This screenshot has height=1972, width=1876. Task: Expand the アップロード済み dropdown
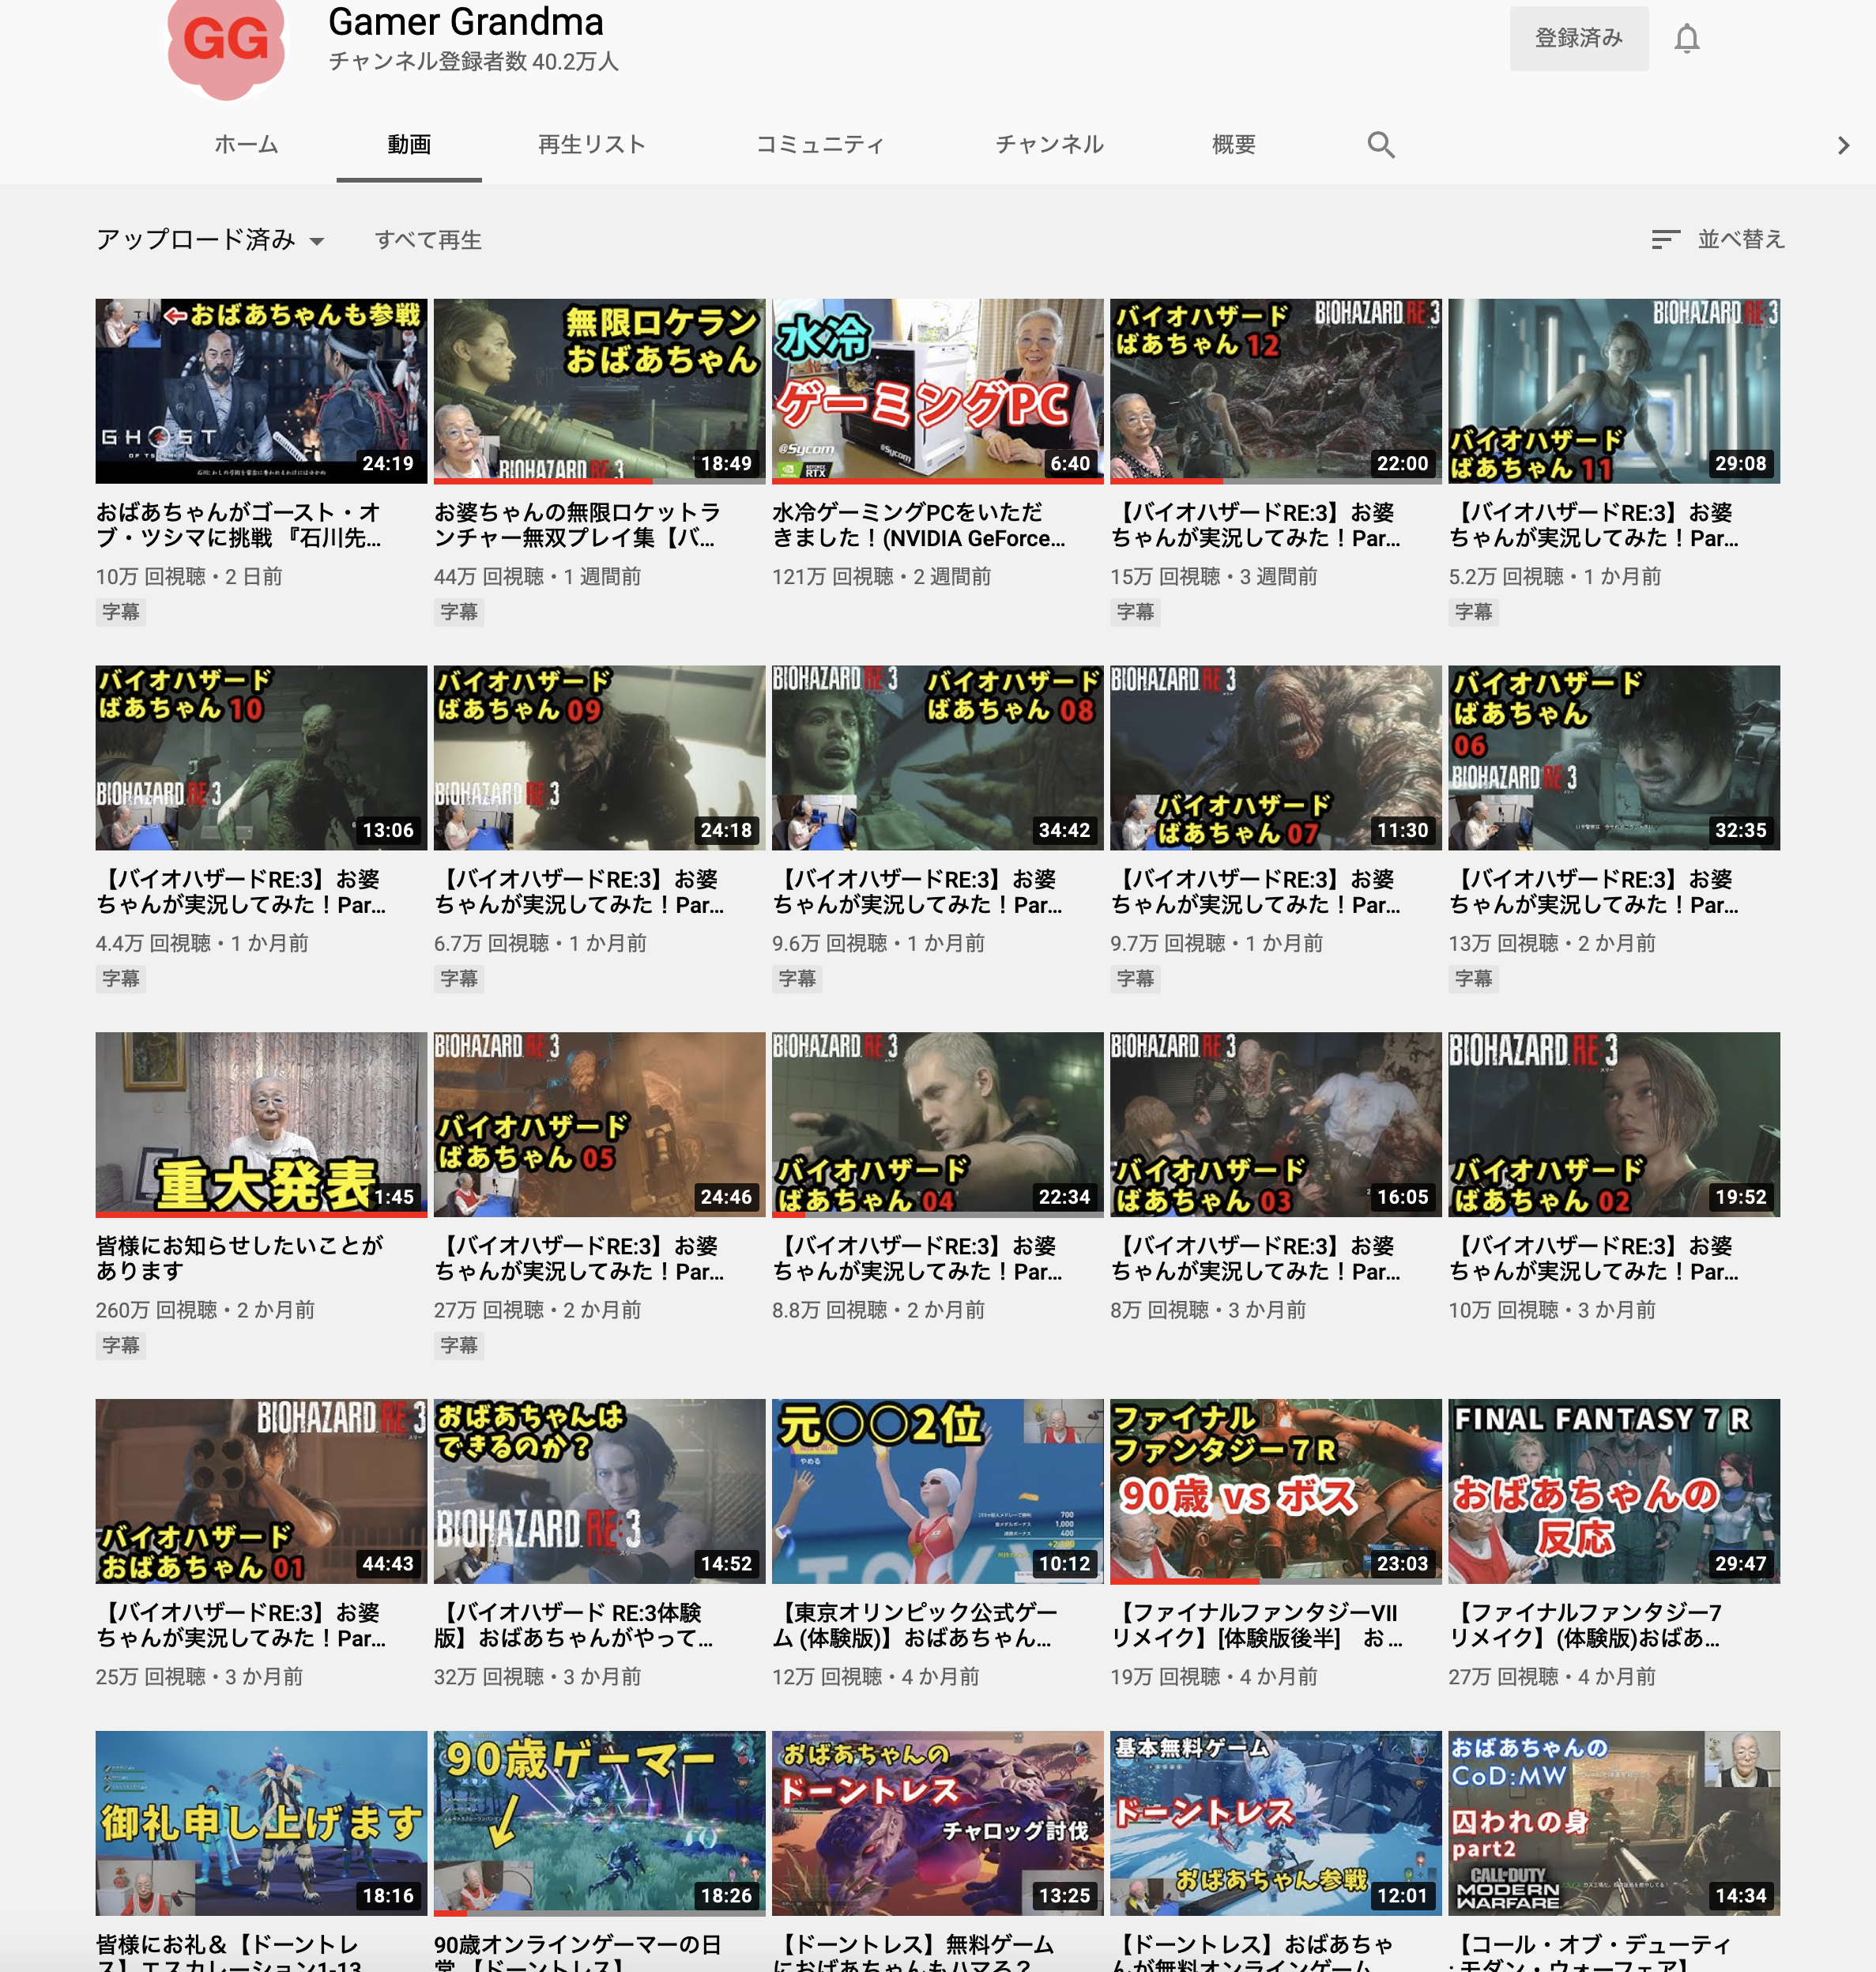[x=210, y=240]
